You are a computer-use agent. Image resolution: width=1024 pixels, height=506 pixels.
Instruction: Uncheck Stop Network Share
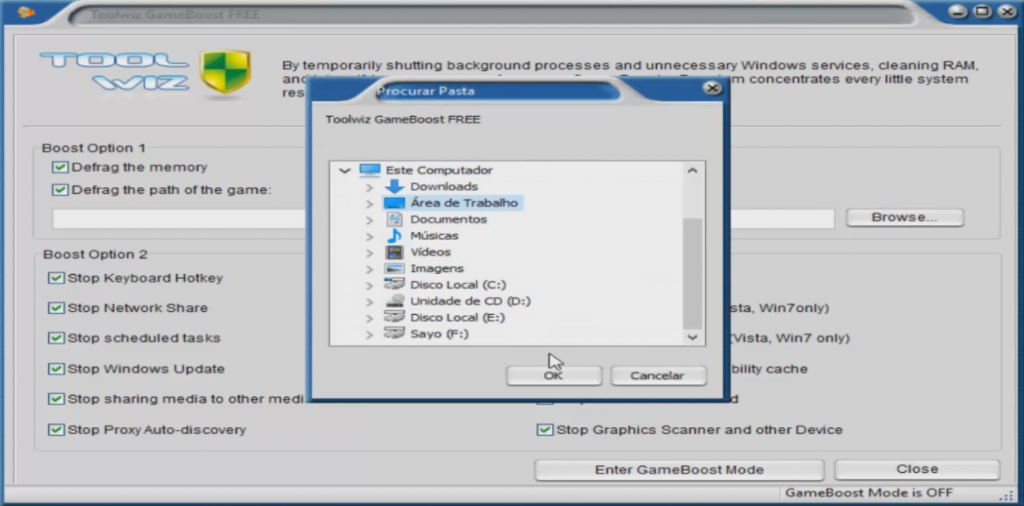(x=56, y=308)
